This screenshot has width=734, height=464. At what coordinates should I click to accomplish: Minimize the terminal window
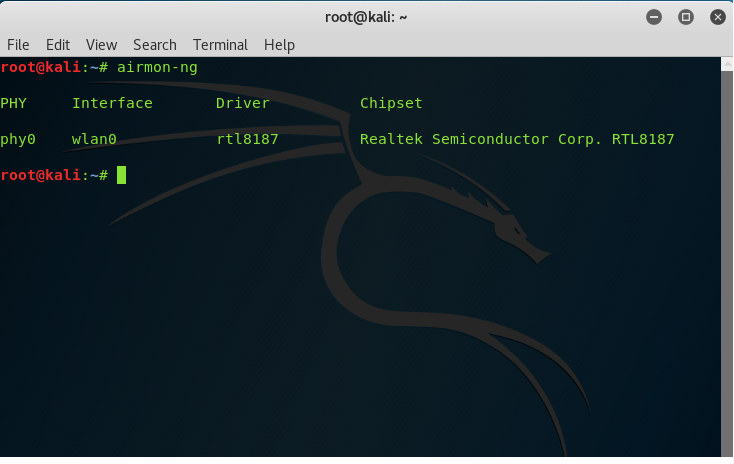pos(654,17)
